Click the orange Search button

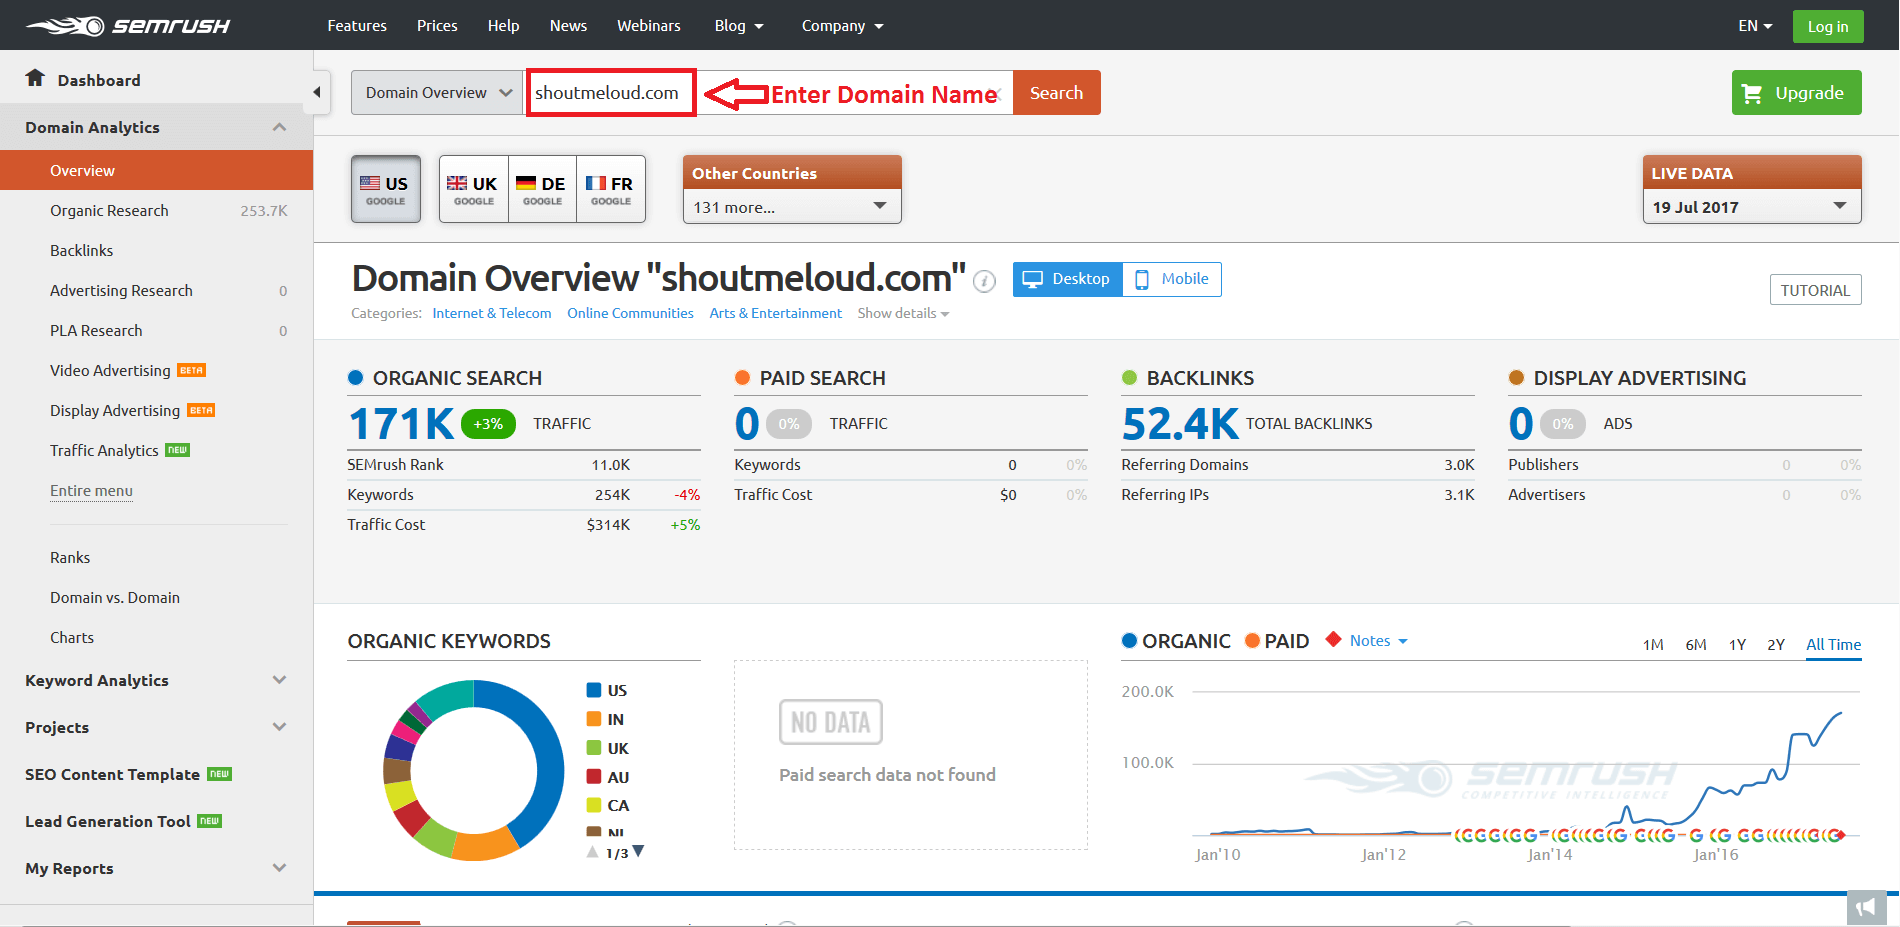[1056, 93]
